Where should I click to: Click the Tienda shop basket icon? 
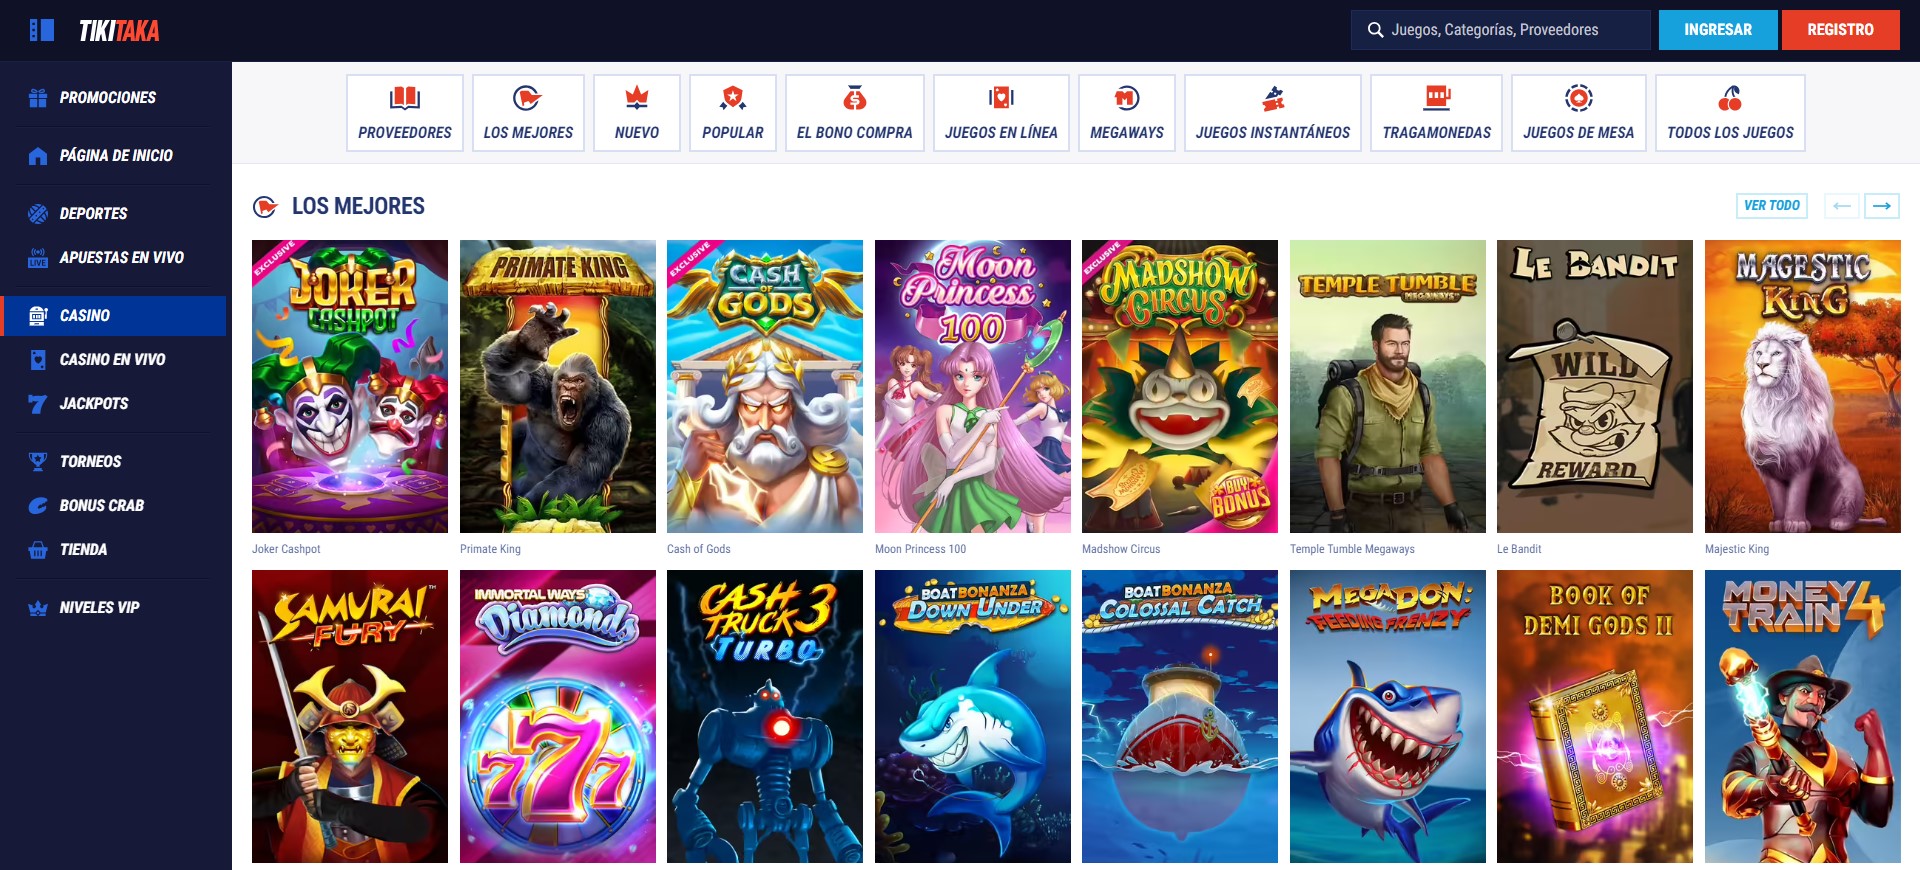click(38, 550)
